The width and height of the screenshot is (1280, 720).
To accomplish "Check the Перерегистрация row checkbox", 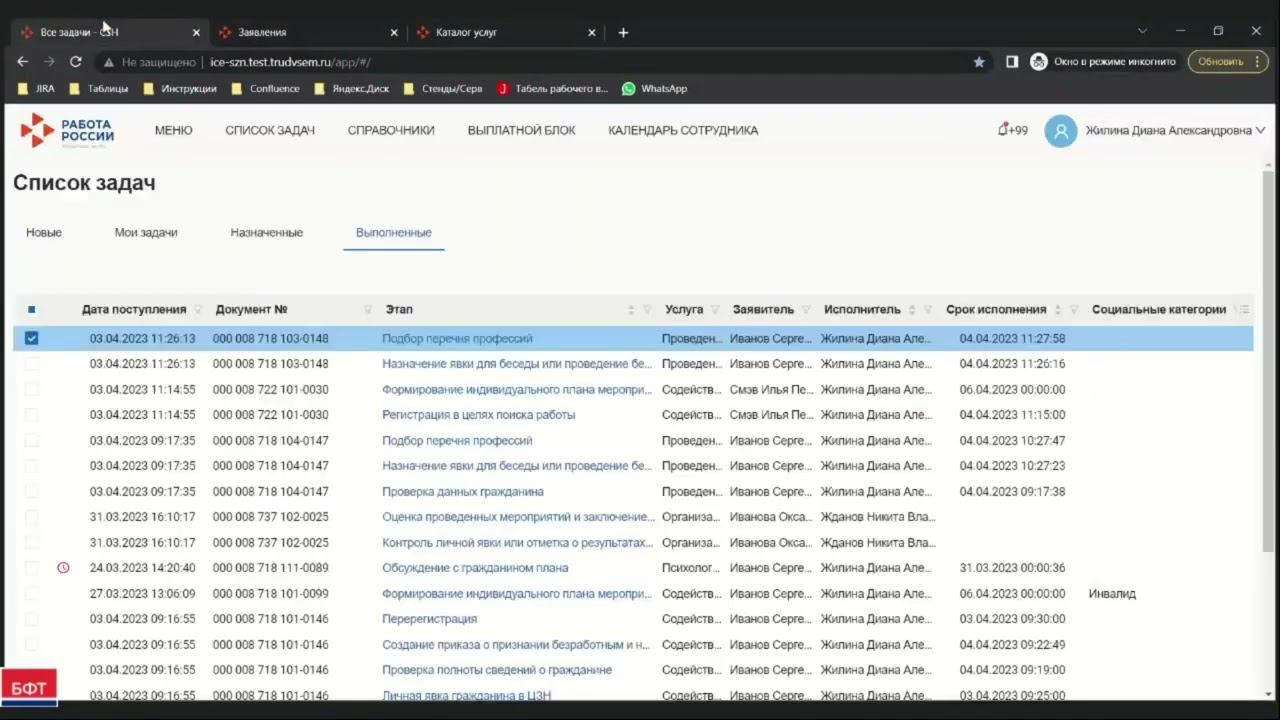I will pyautogui.click(x=31, y=619).
